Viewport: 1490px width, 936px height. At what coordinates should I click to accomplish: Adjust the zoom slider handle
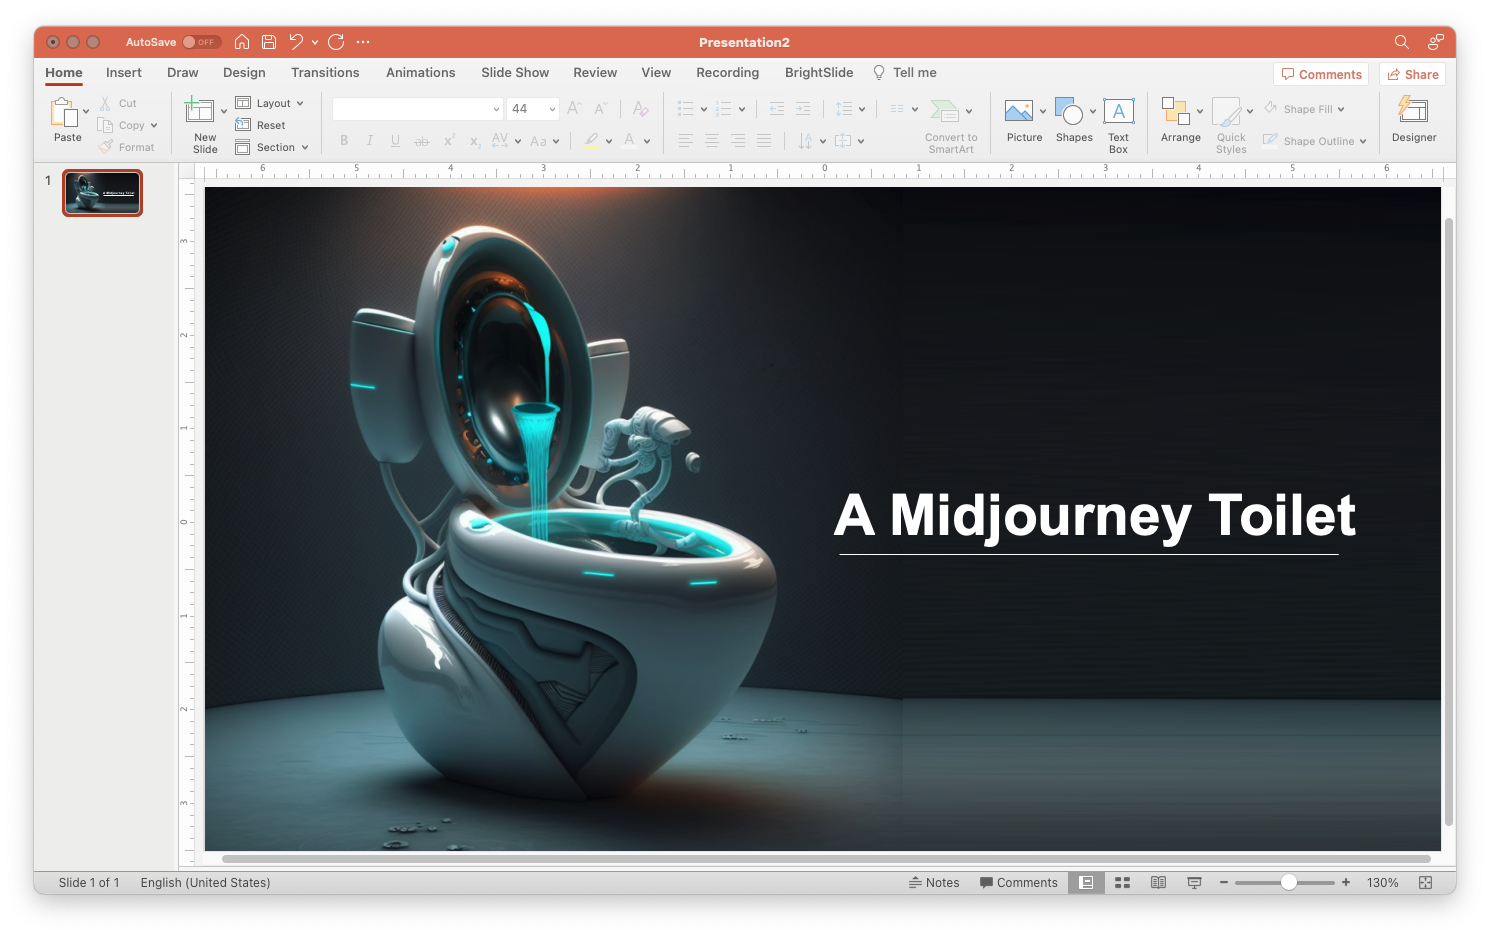(x=1289, y=882)
